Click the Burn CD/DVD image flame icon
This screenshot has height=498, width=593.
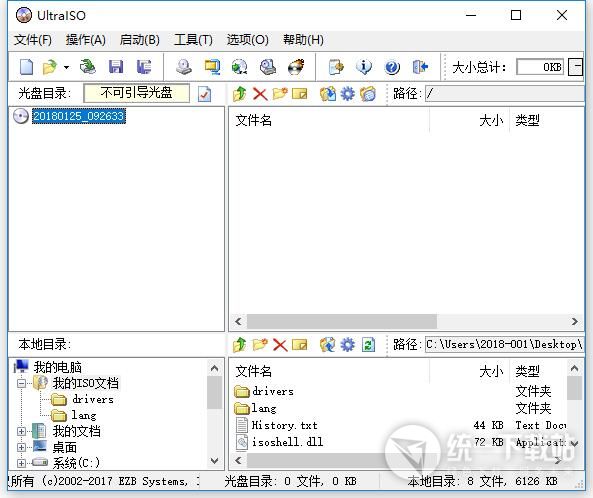296,67
